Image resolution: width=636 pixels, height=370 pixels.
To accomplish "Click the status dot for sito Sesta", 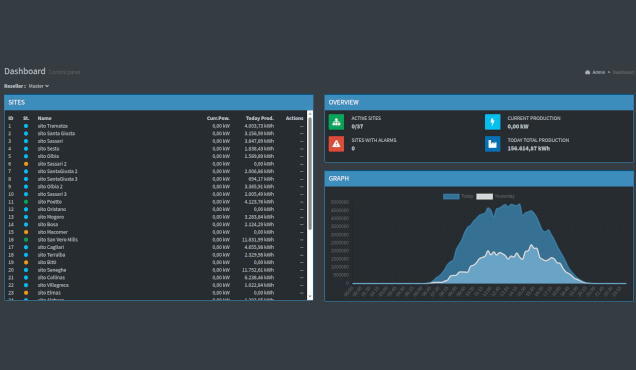I will tap(26, 149).
